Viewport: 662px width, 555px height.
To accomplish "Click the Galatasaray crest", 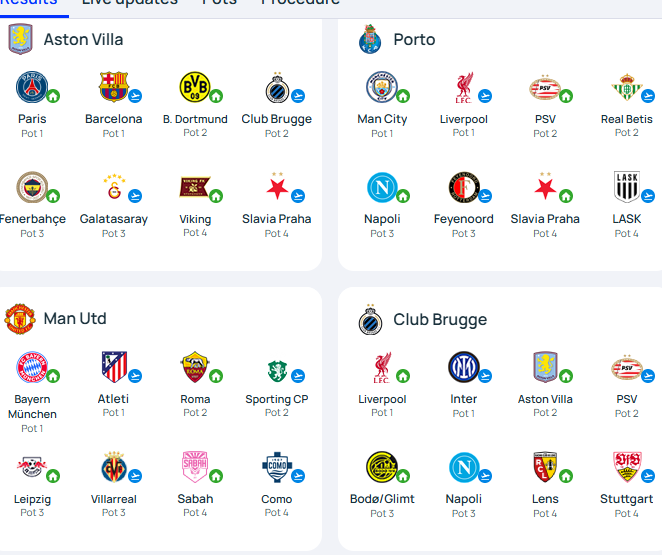I will tap(114, 187).
